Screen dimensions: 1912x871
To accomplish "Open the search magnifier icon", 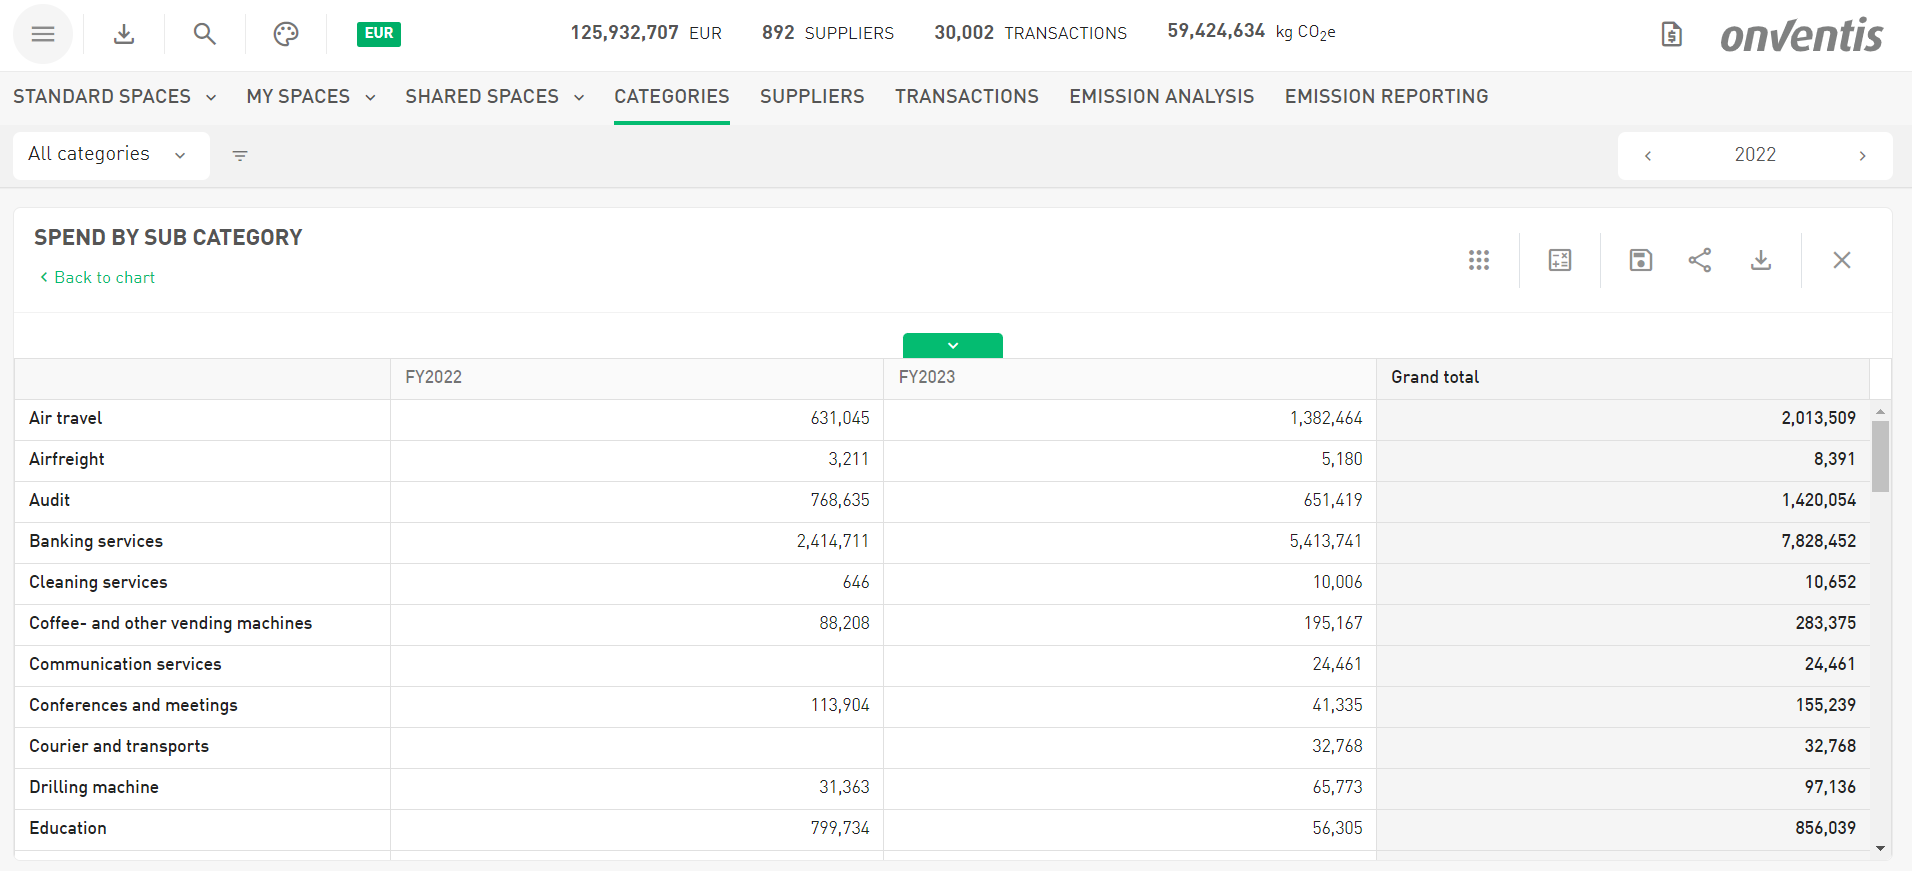I will coord(204,34).
